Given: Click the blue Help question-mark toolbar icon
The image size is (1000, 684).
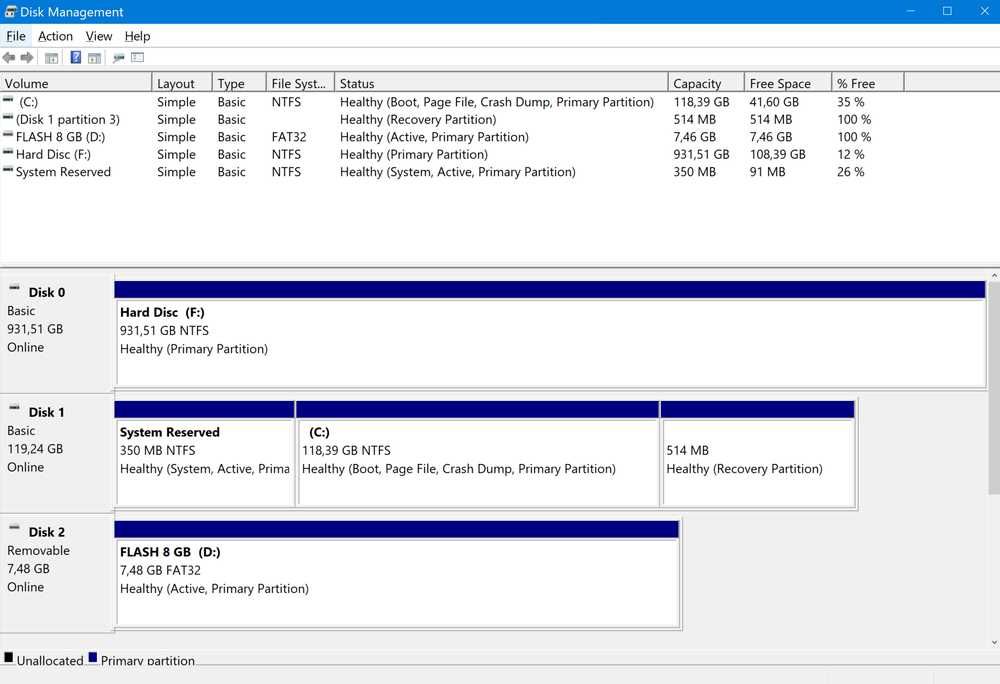Looking at the screenshot, I should (75, 57).
